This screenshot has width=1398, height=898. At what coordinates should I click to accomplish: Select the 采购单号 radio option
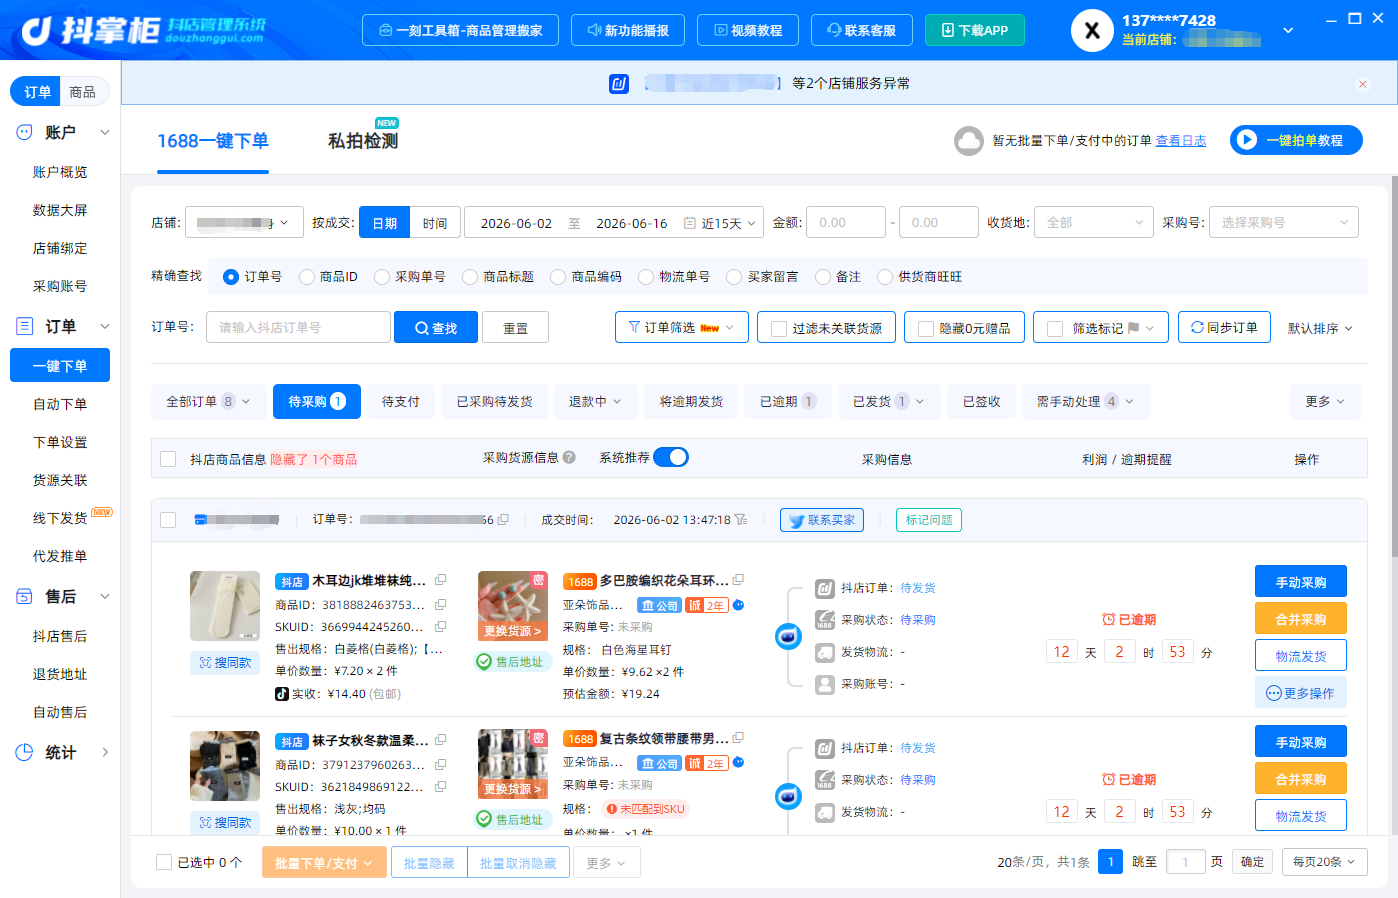coord(381,277)
